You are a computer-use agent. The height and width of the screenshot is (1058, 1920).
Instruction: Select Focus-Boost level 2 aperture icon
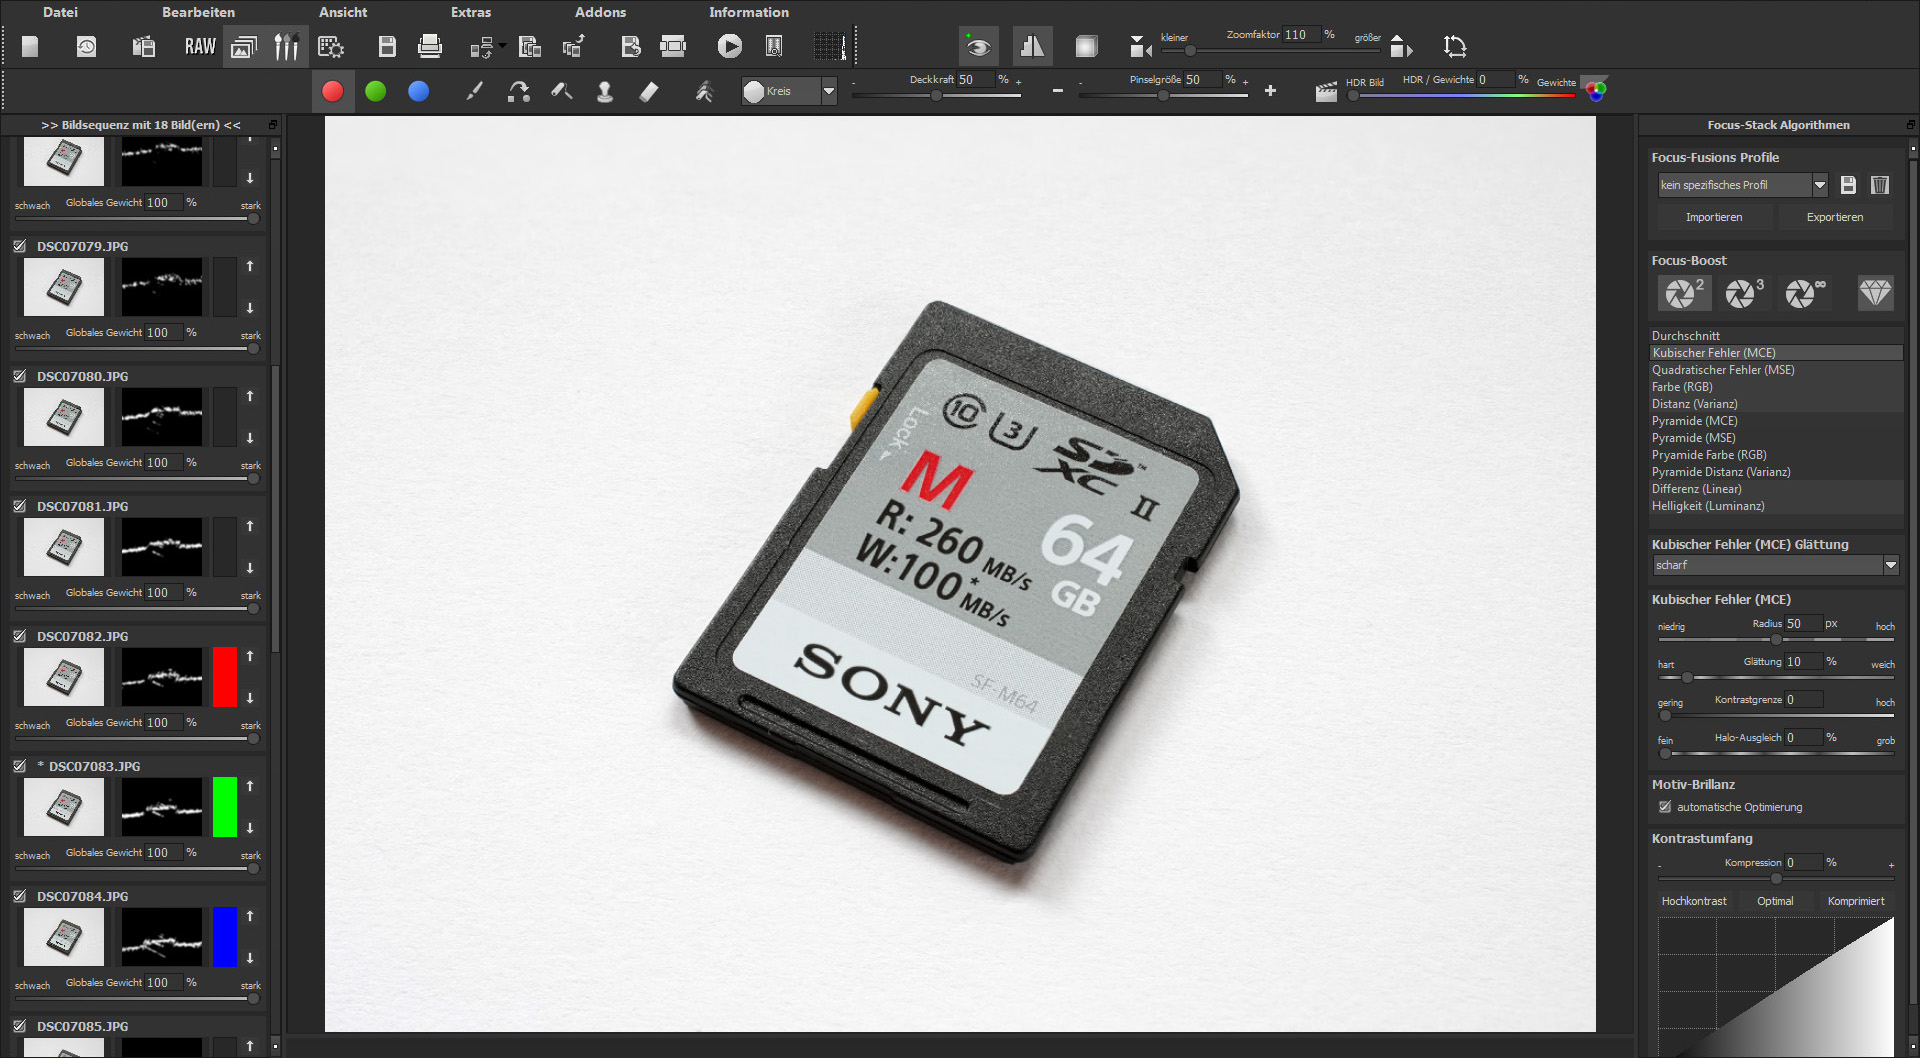[x=1683, y=293]
